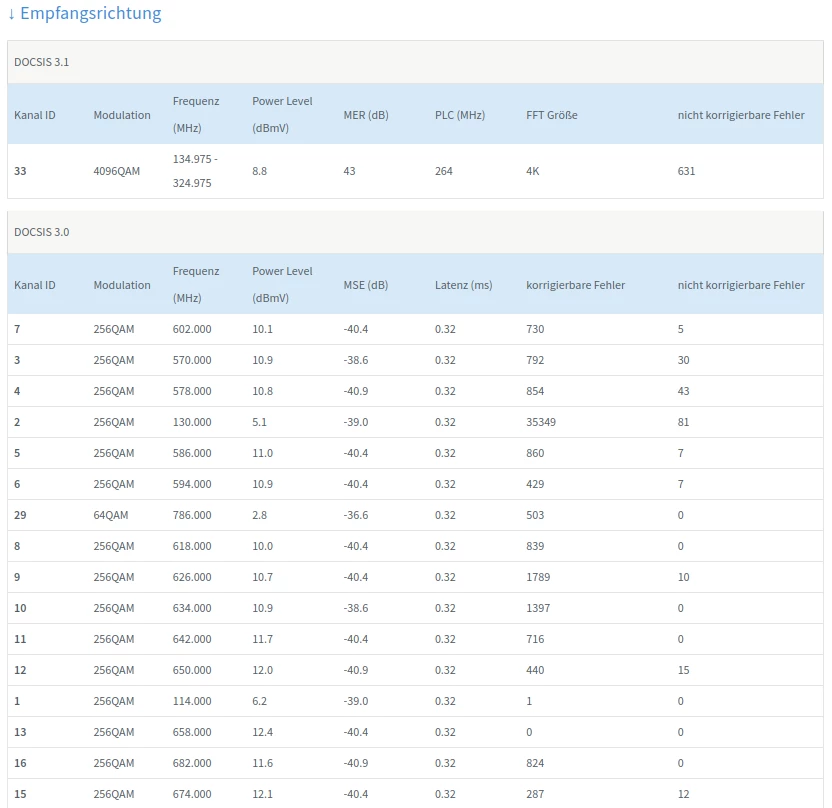Click the PLC (MHz) column header

click(459, 115)
